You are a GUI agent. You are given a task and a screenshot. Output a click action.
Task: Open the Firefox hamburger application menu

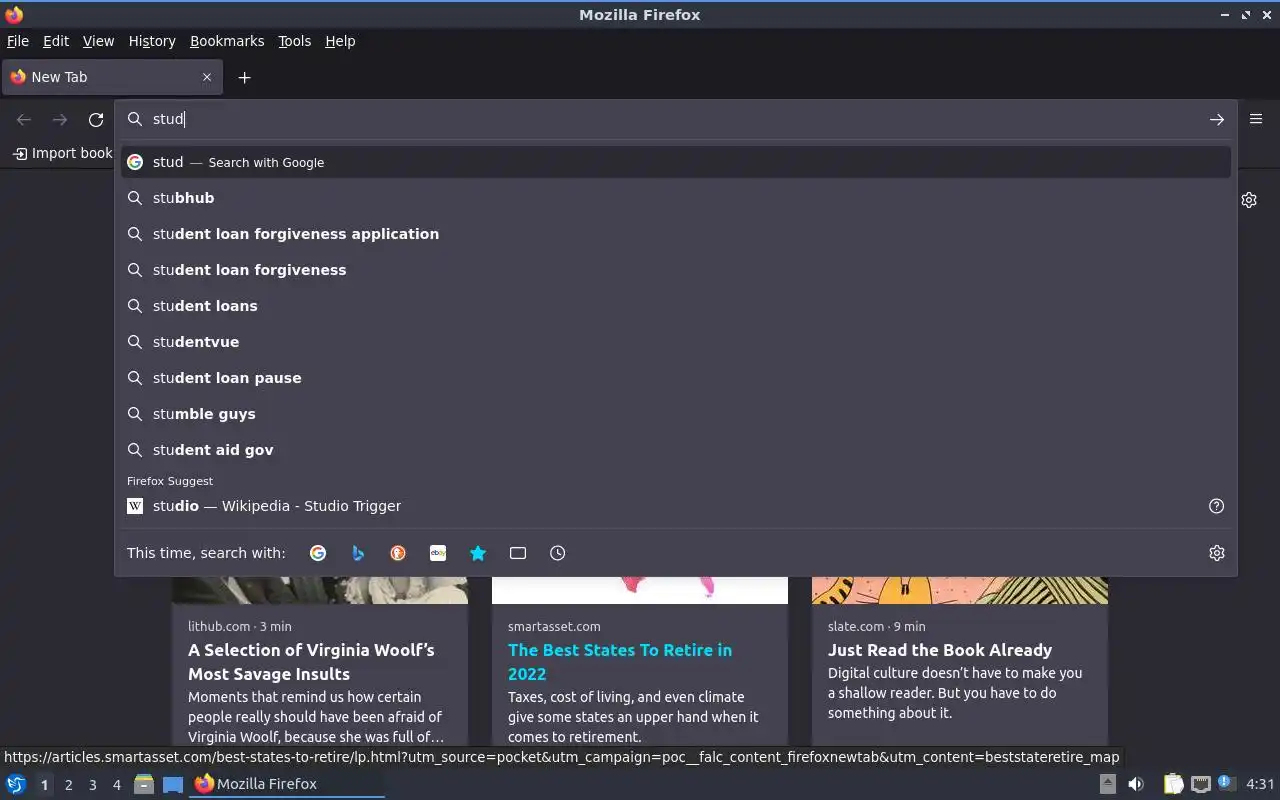click(x=1256, y=119)
